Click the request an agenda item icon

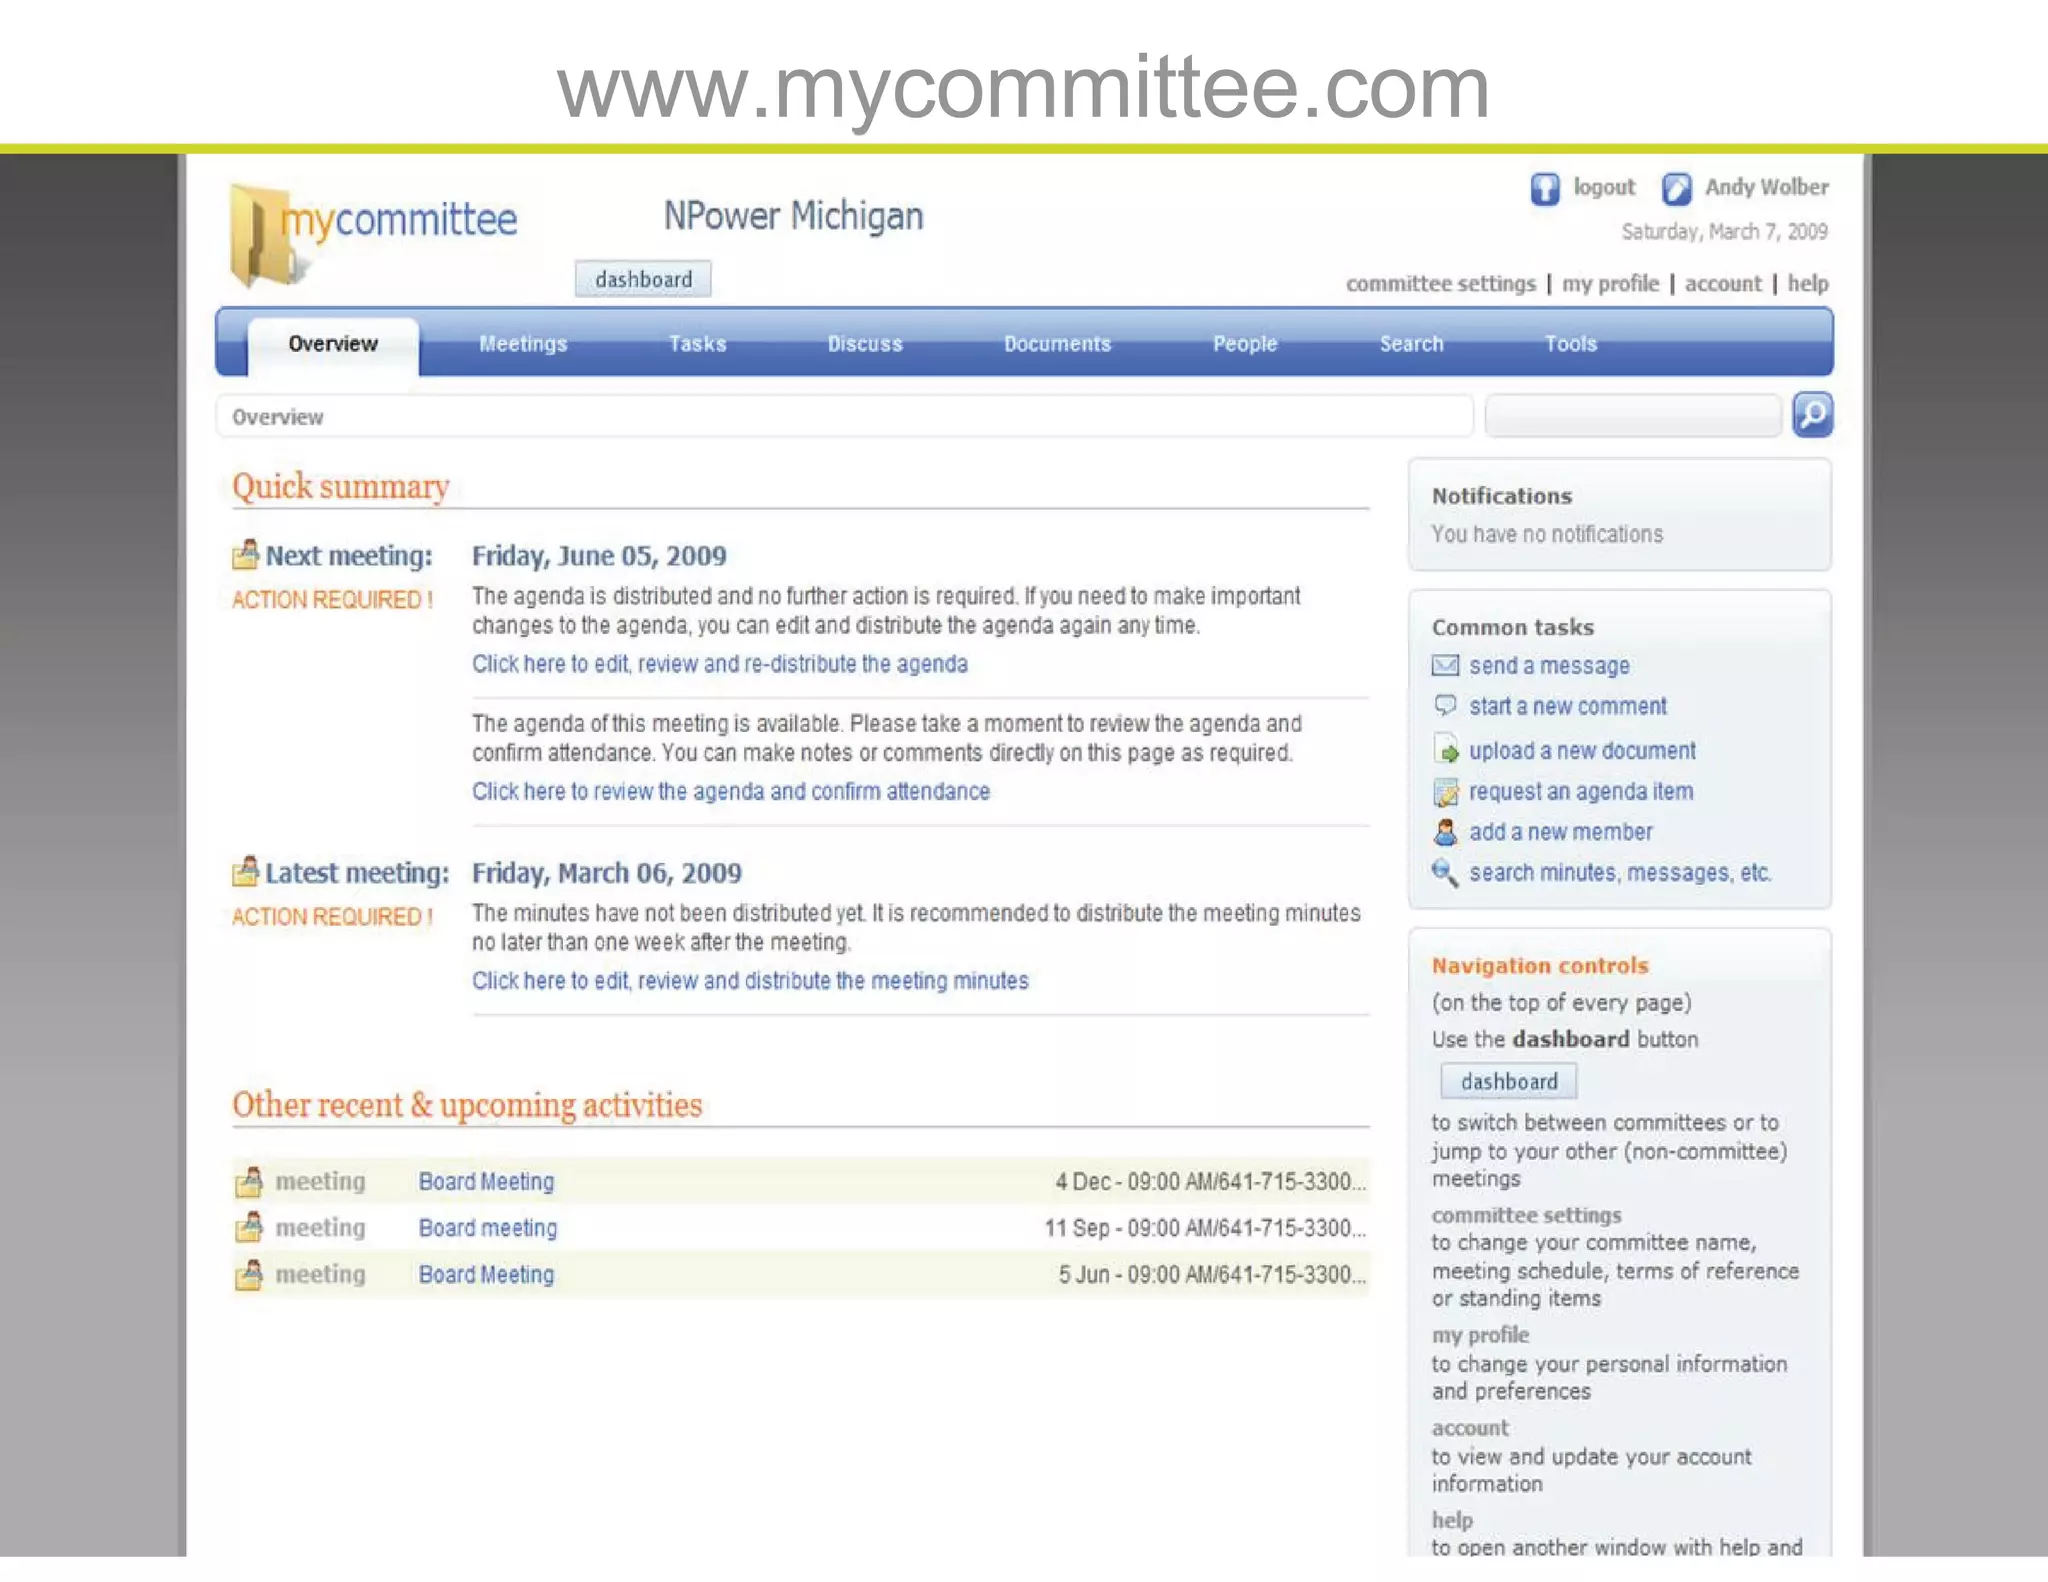[x=1446, y=792]
